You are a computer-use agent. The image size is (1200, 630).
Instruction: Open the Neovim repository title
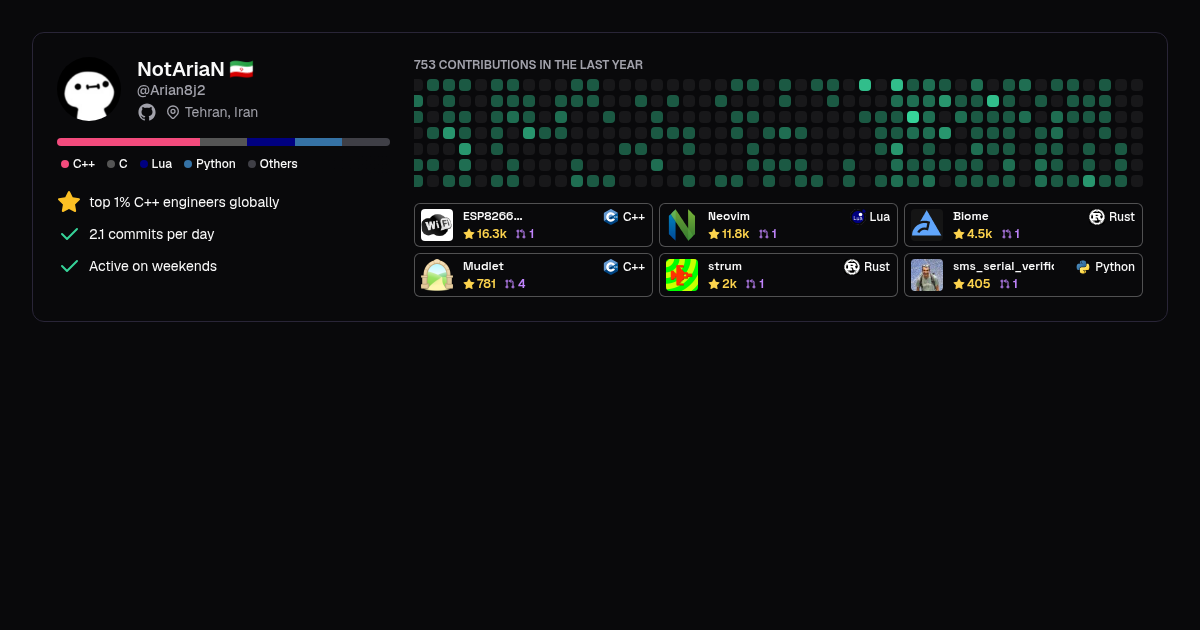click(x=729, y=216)
